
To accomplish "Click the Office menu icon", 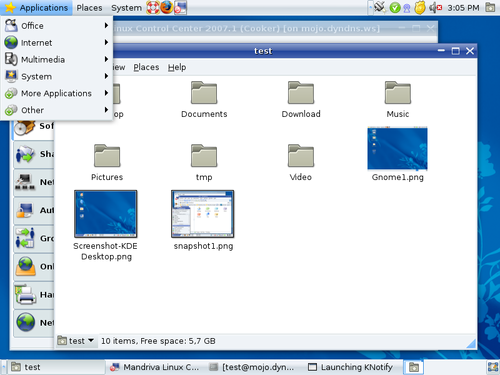I will [x=11, y=26].
